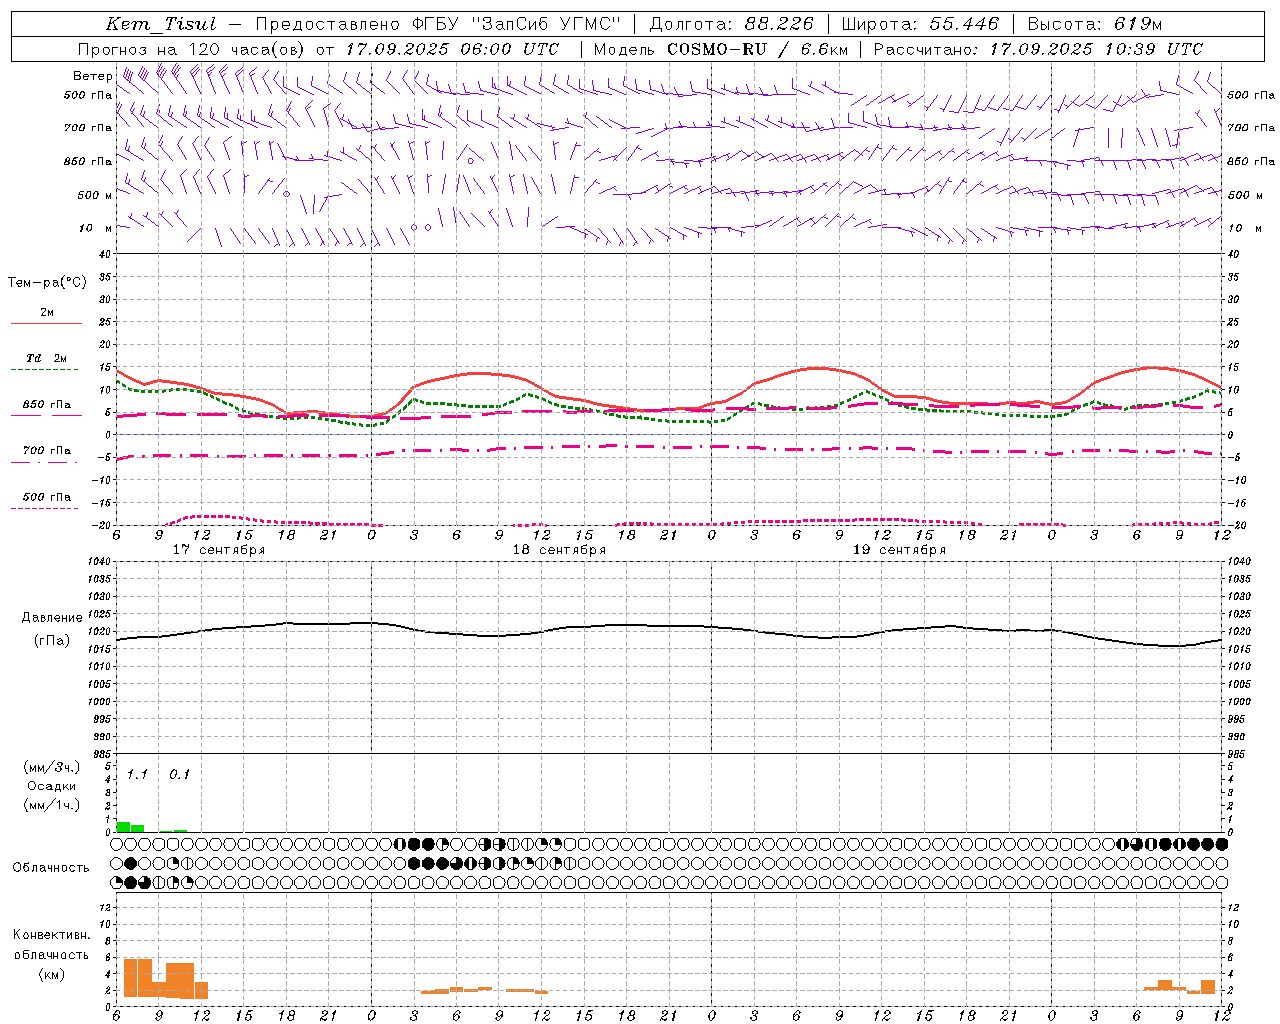1280x1024 pixels.
Task: Click the elevation text Высота: 619м
Action: [x=1095, y=24]
